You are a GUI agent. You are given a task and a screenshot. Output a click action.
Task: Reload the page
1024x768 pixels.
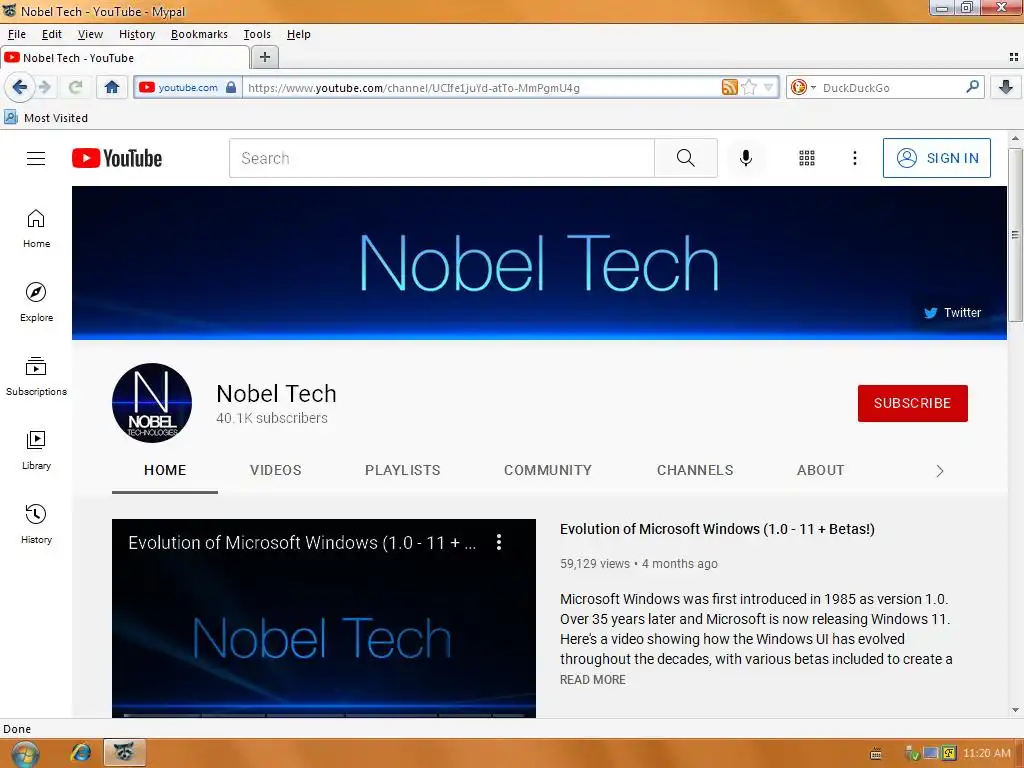pos(76,87)
